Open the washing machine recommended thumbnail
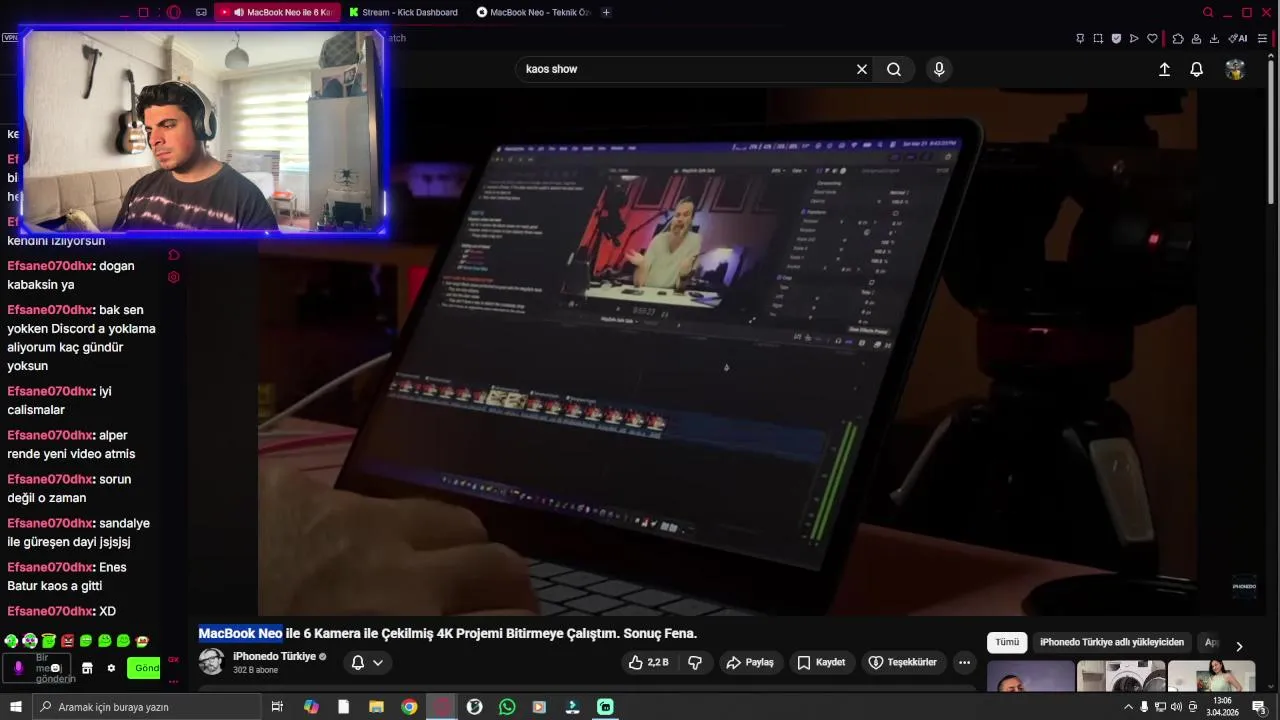 [x=1121, y=677]
